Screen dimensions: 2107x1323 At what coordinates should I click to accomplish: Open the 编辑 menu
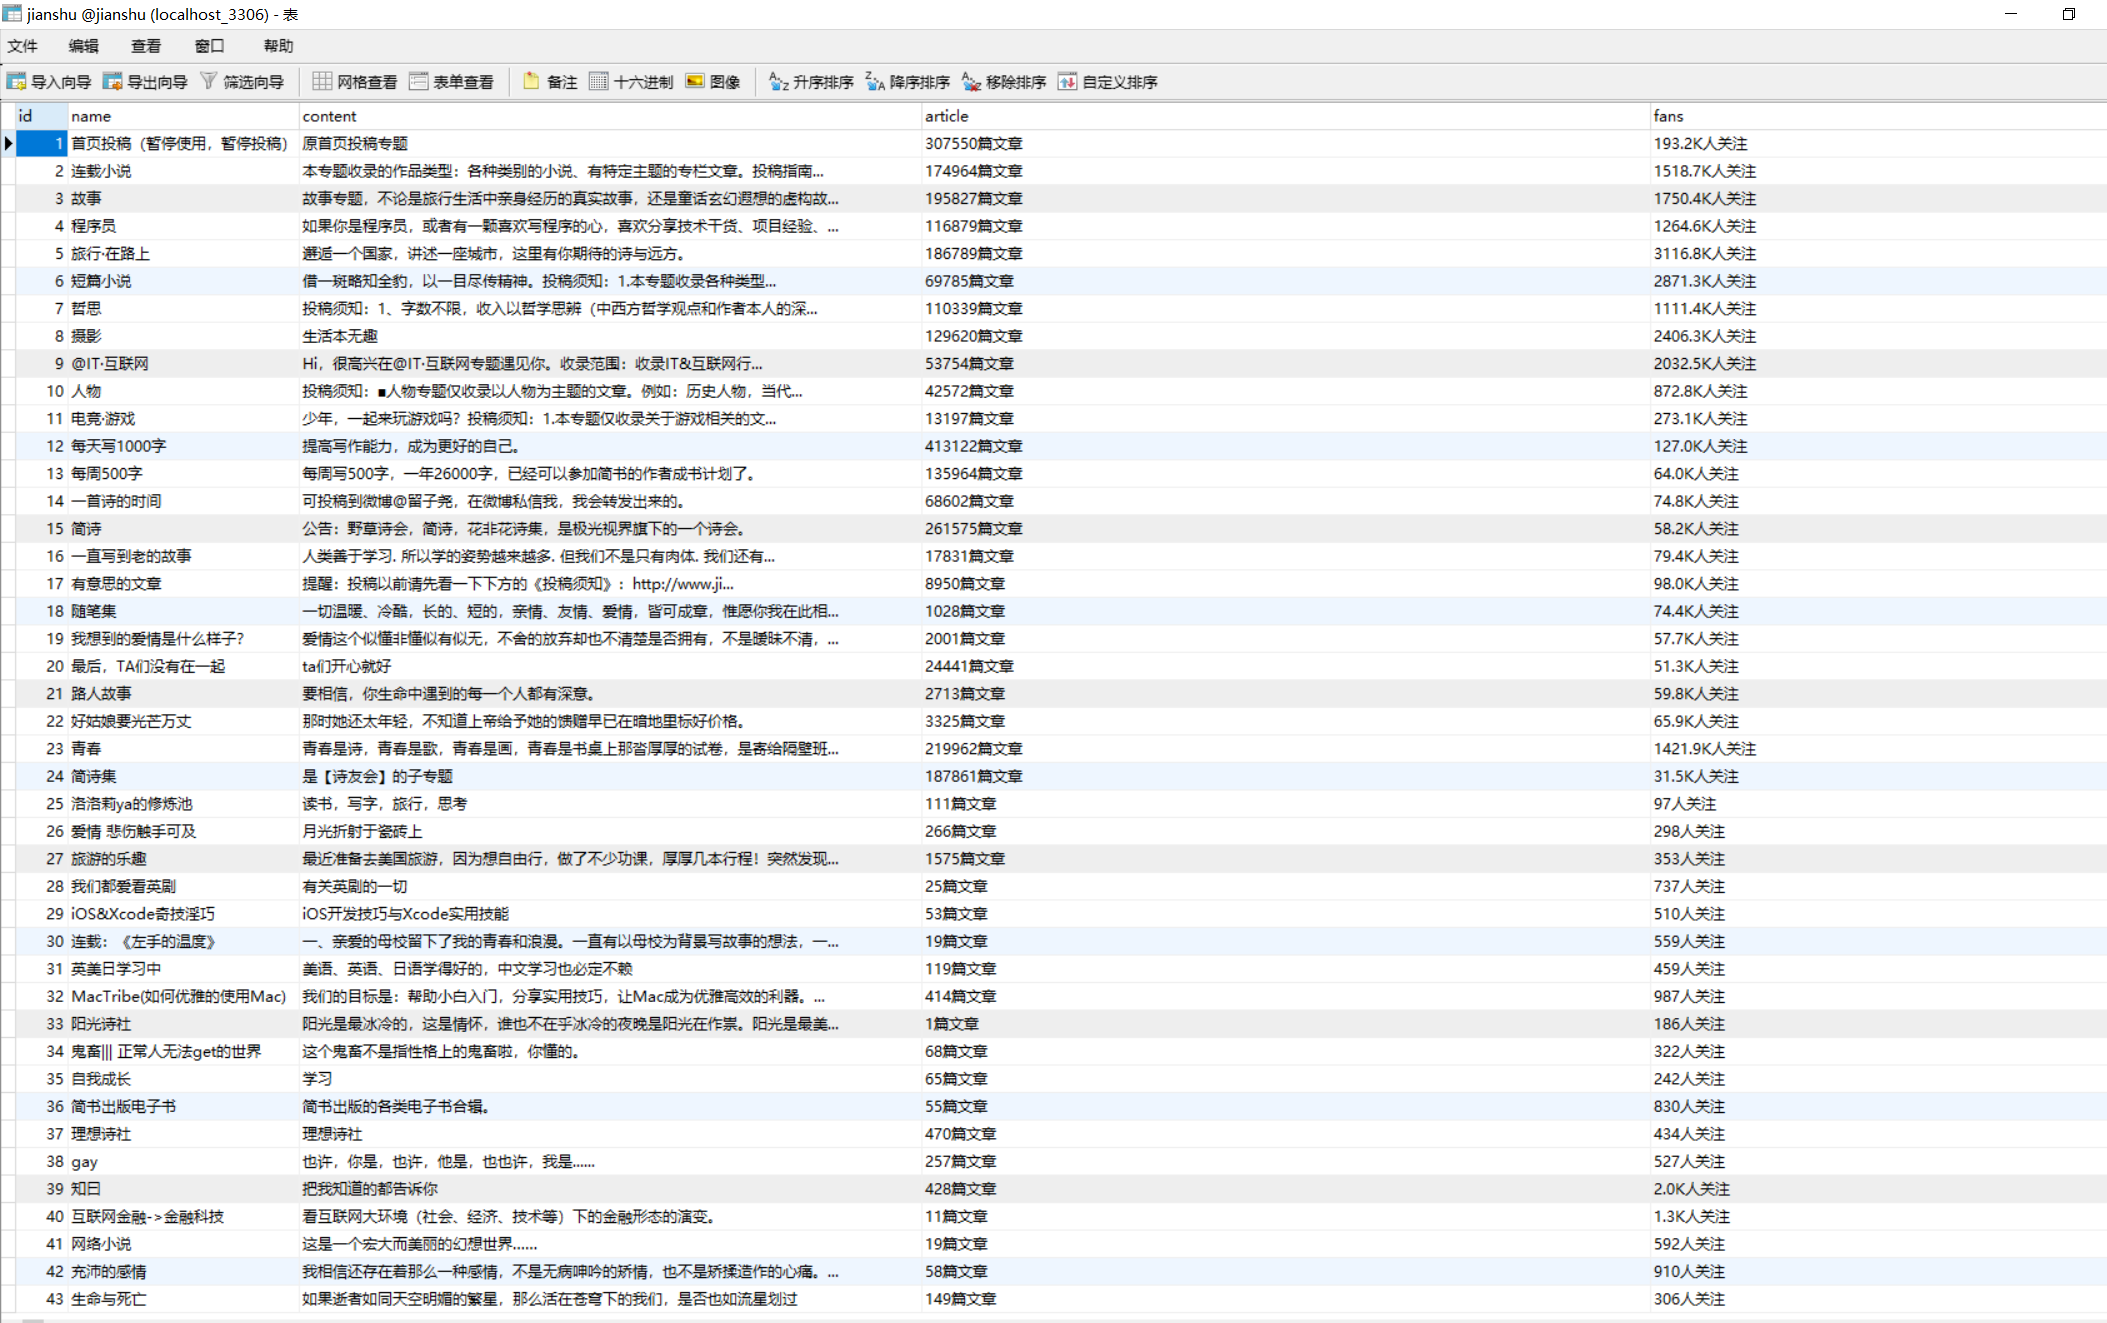click(x=84, y=46)
